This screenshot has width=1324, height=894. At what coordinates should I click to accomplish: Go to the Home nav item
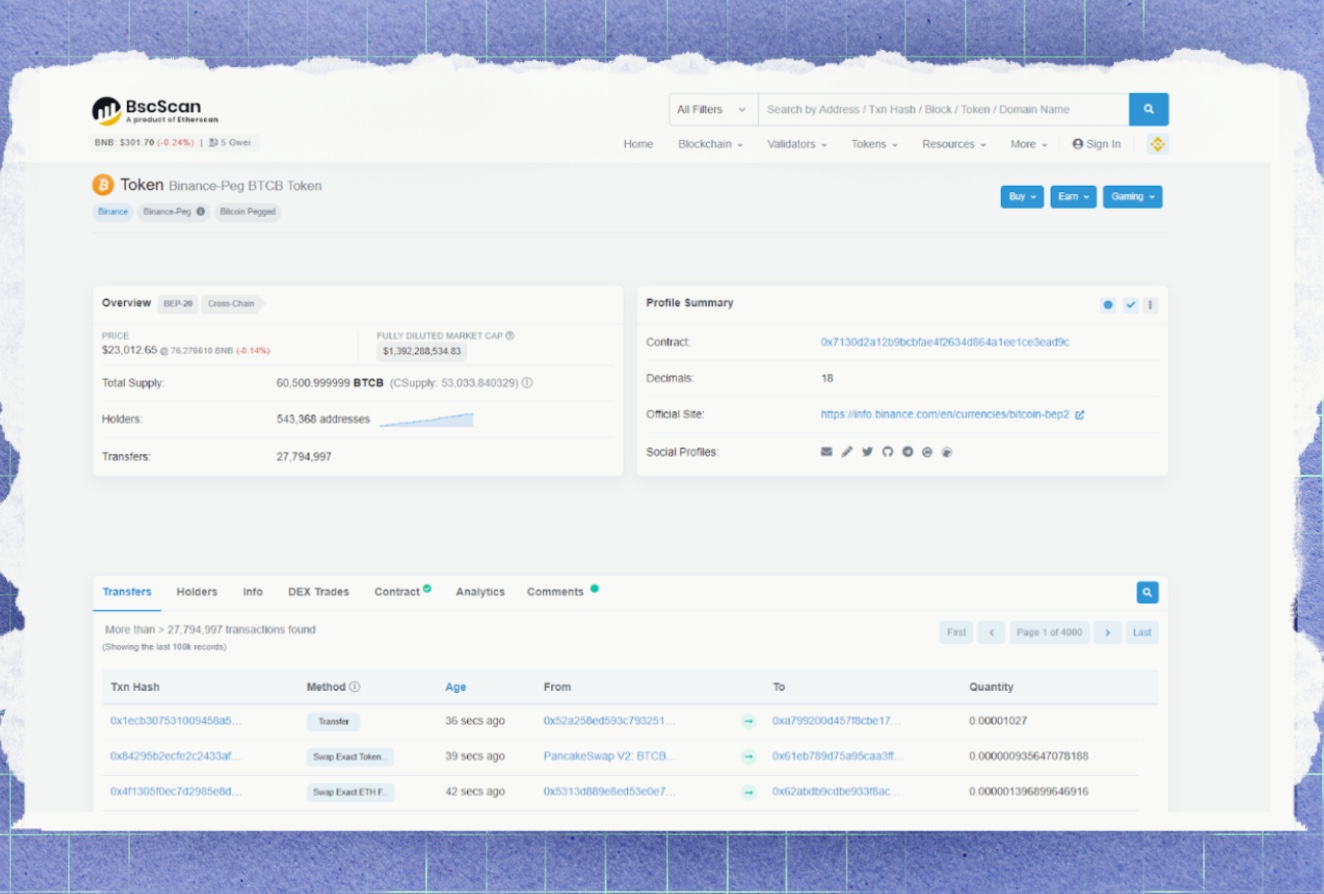(x=638, y=144)
